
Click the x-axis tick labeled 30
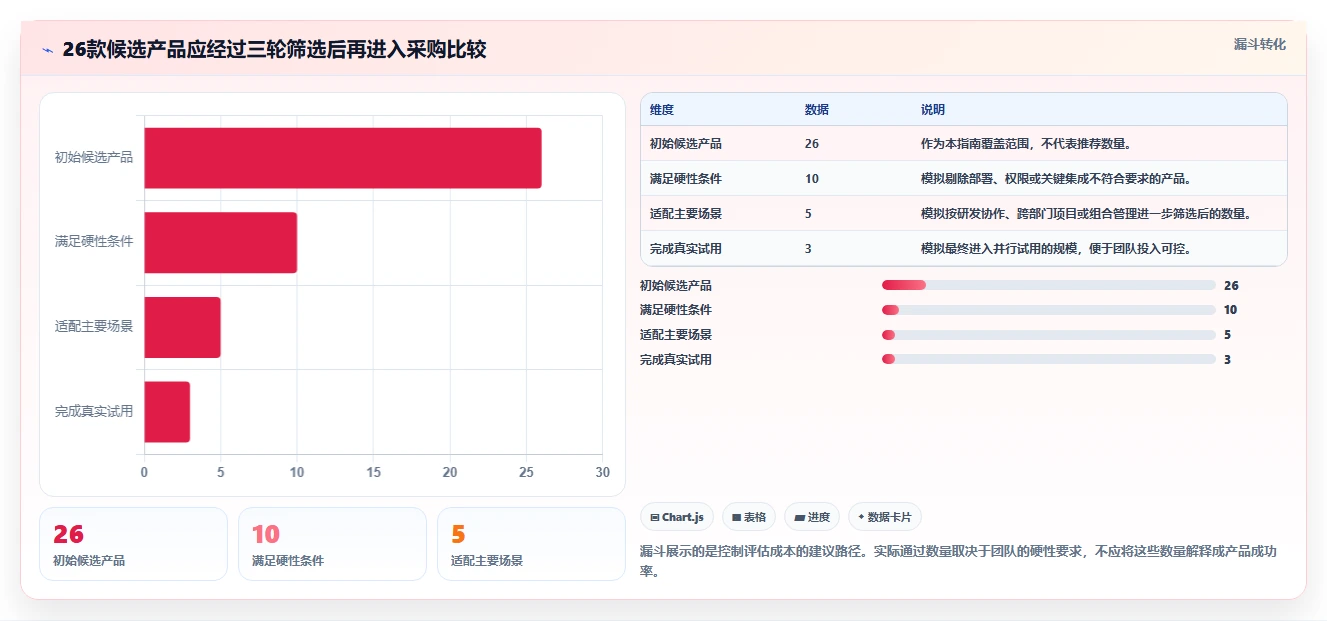click(x=602, y=472)
